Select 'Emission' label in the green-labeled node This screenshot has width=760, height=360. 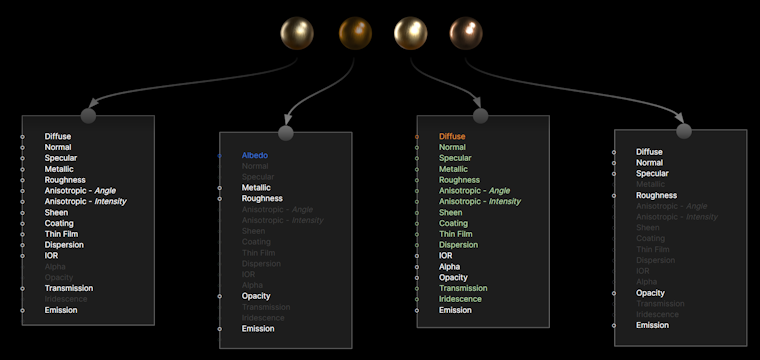(455, 310)
